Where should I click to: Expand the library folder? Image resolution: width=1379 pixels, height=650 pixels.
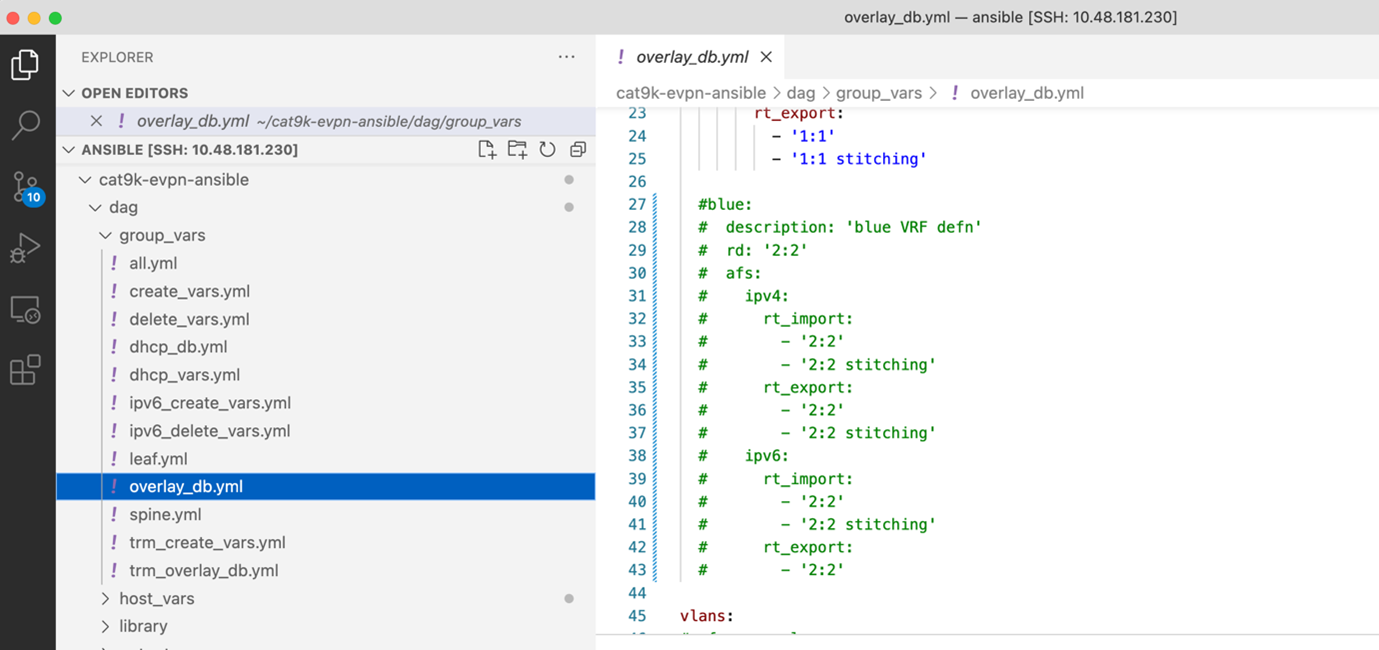105,627
